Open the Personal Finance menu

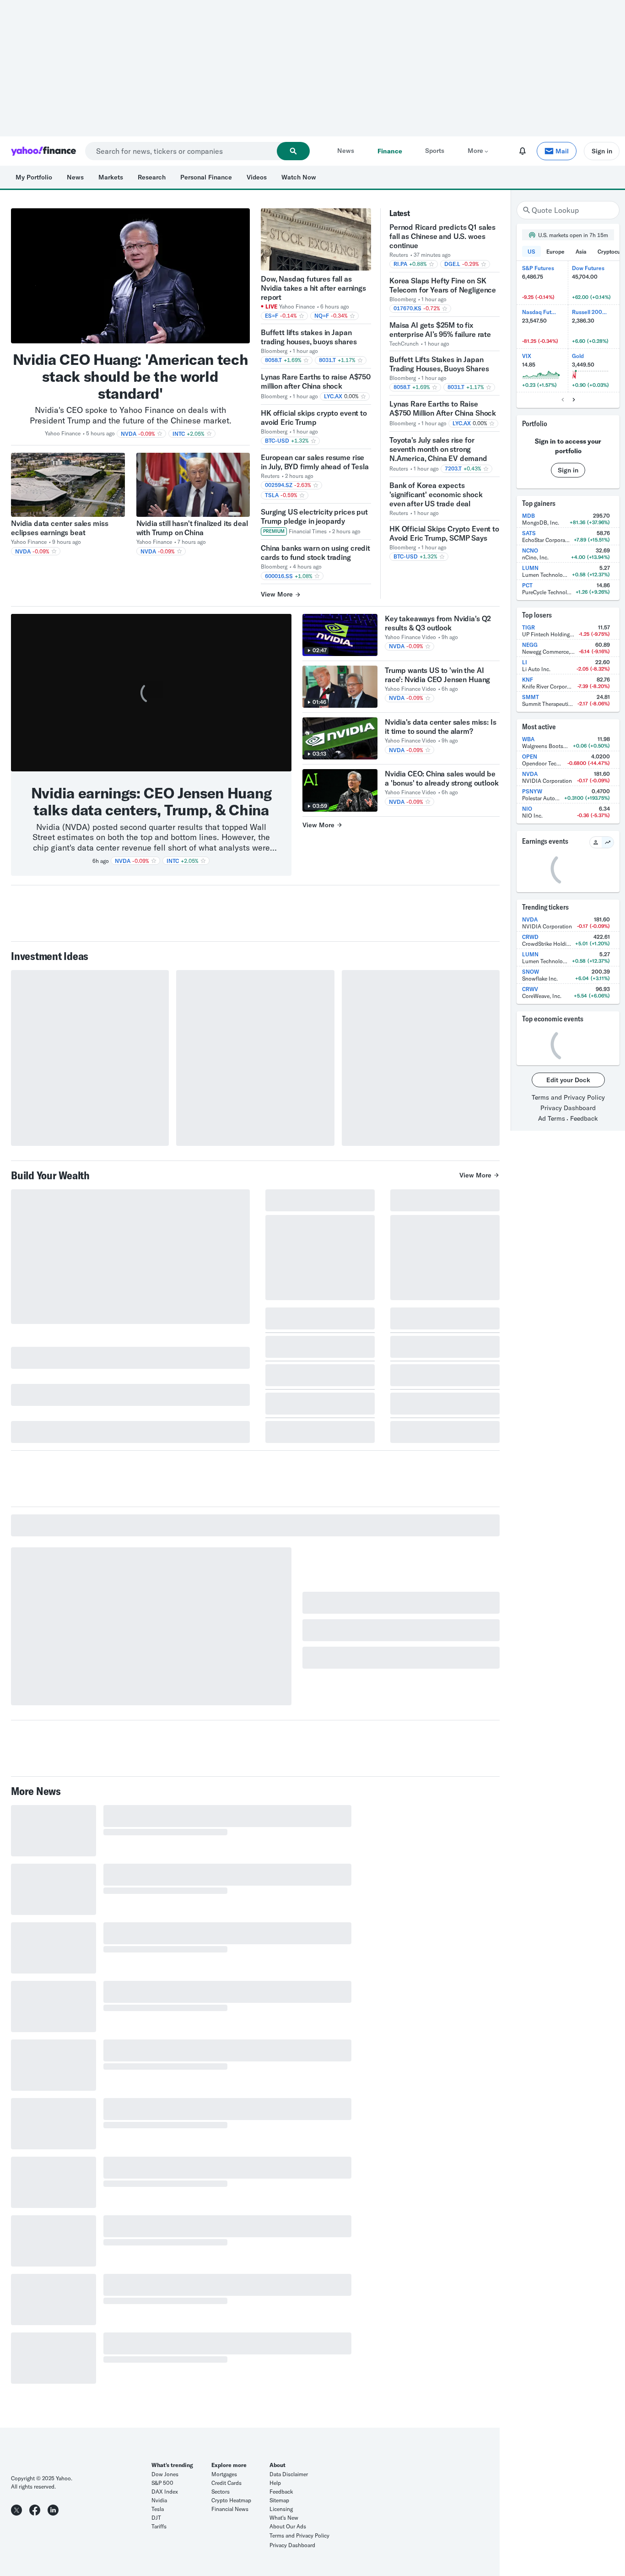(206, 177)
